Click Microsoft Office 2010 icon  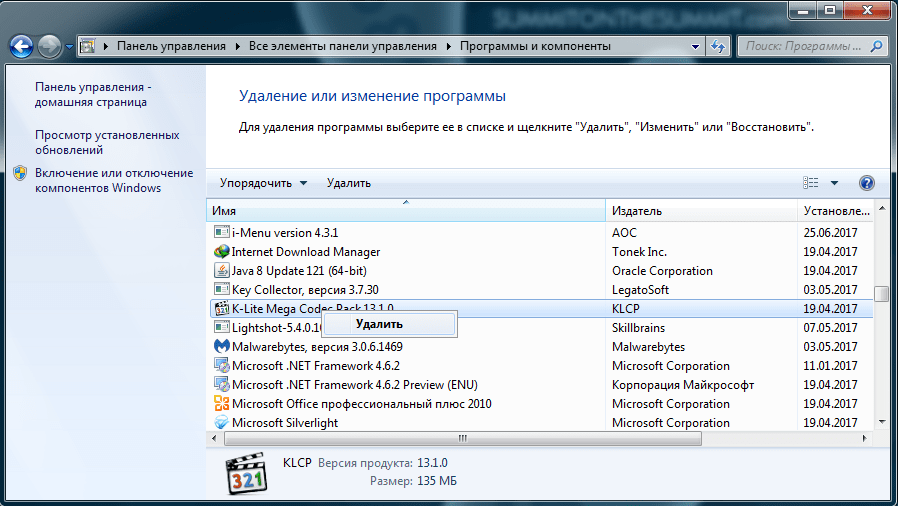click(222, 404)
